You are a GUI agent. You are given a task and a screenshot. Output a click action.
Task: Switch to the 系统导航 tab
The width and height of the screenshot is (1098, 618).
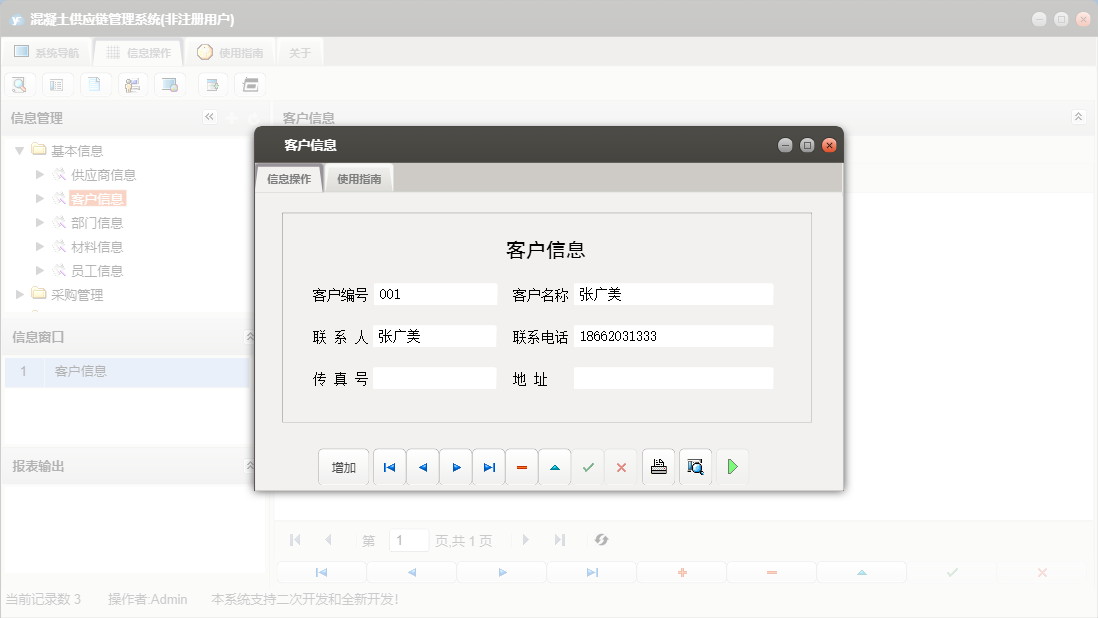coord(46,51)
